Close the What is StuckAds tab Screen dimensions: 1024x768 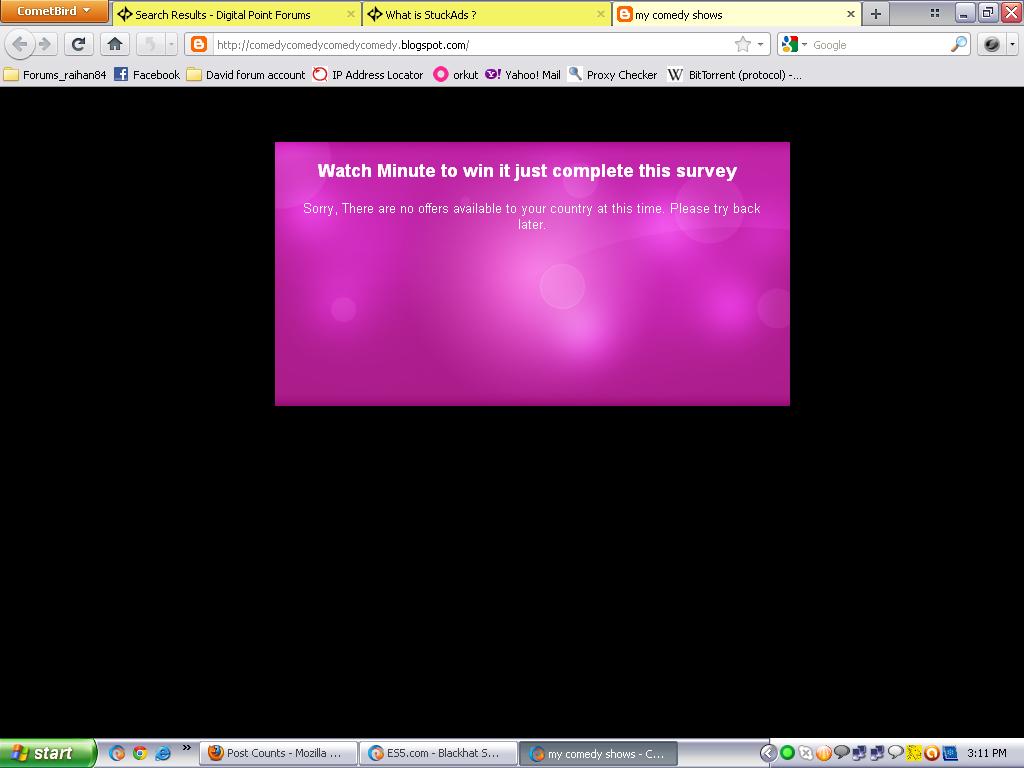(x=600, y=14)
